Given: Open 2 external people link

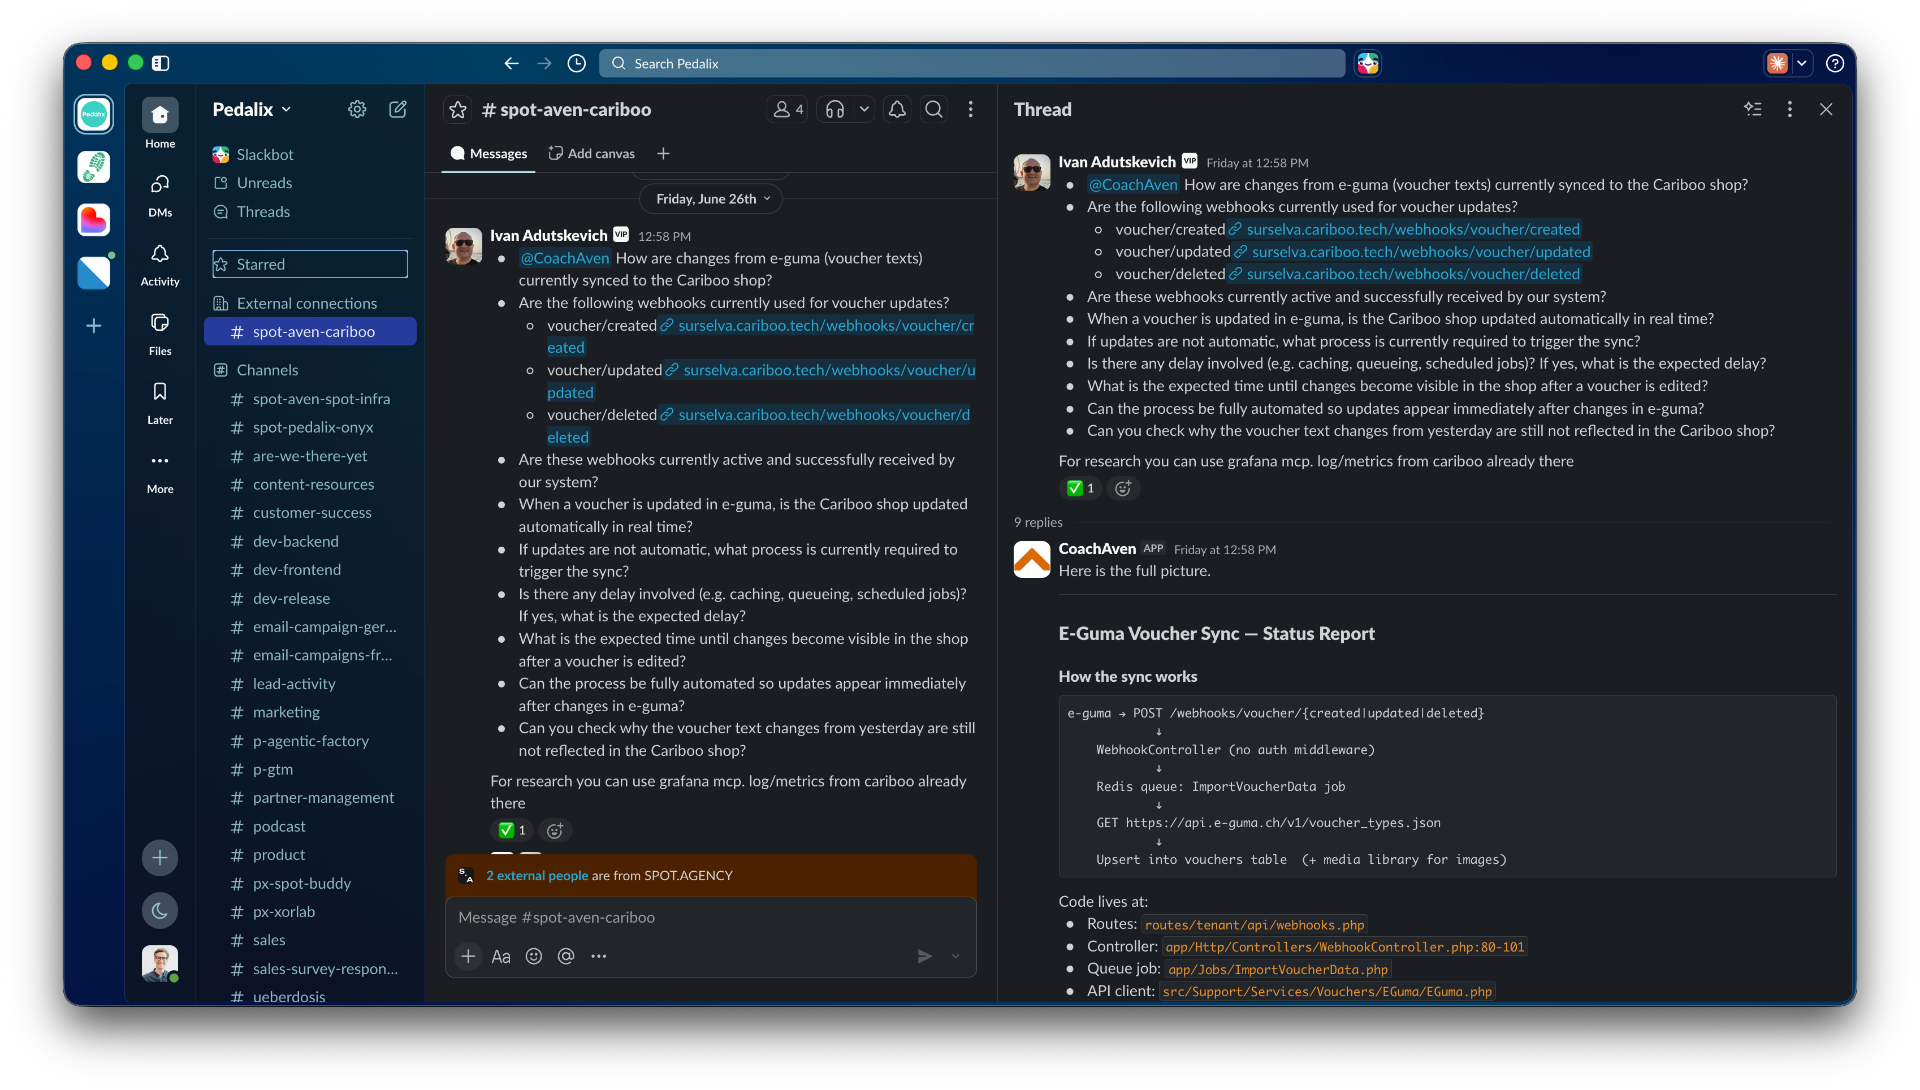Looking at the screenshot, I should (x=537, y=875).
